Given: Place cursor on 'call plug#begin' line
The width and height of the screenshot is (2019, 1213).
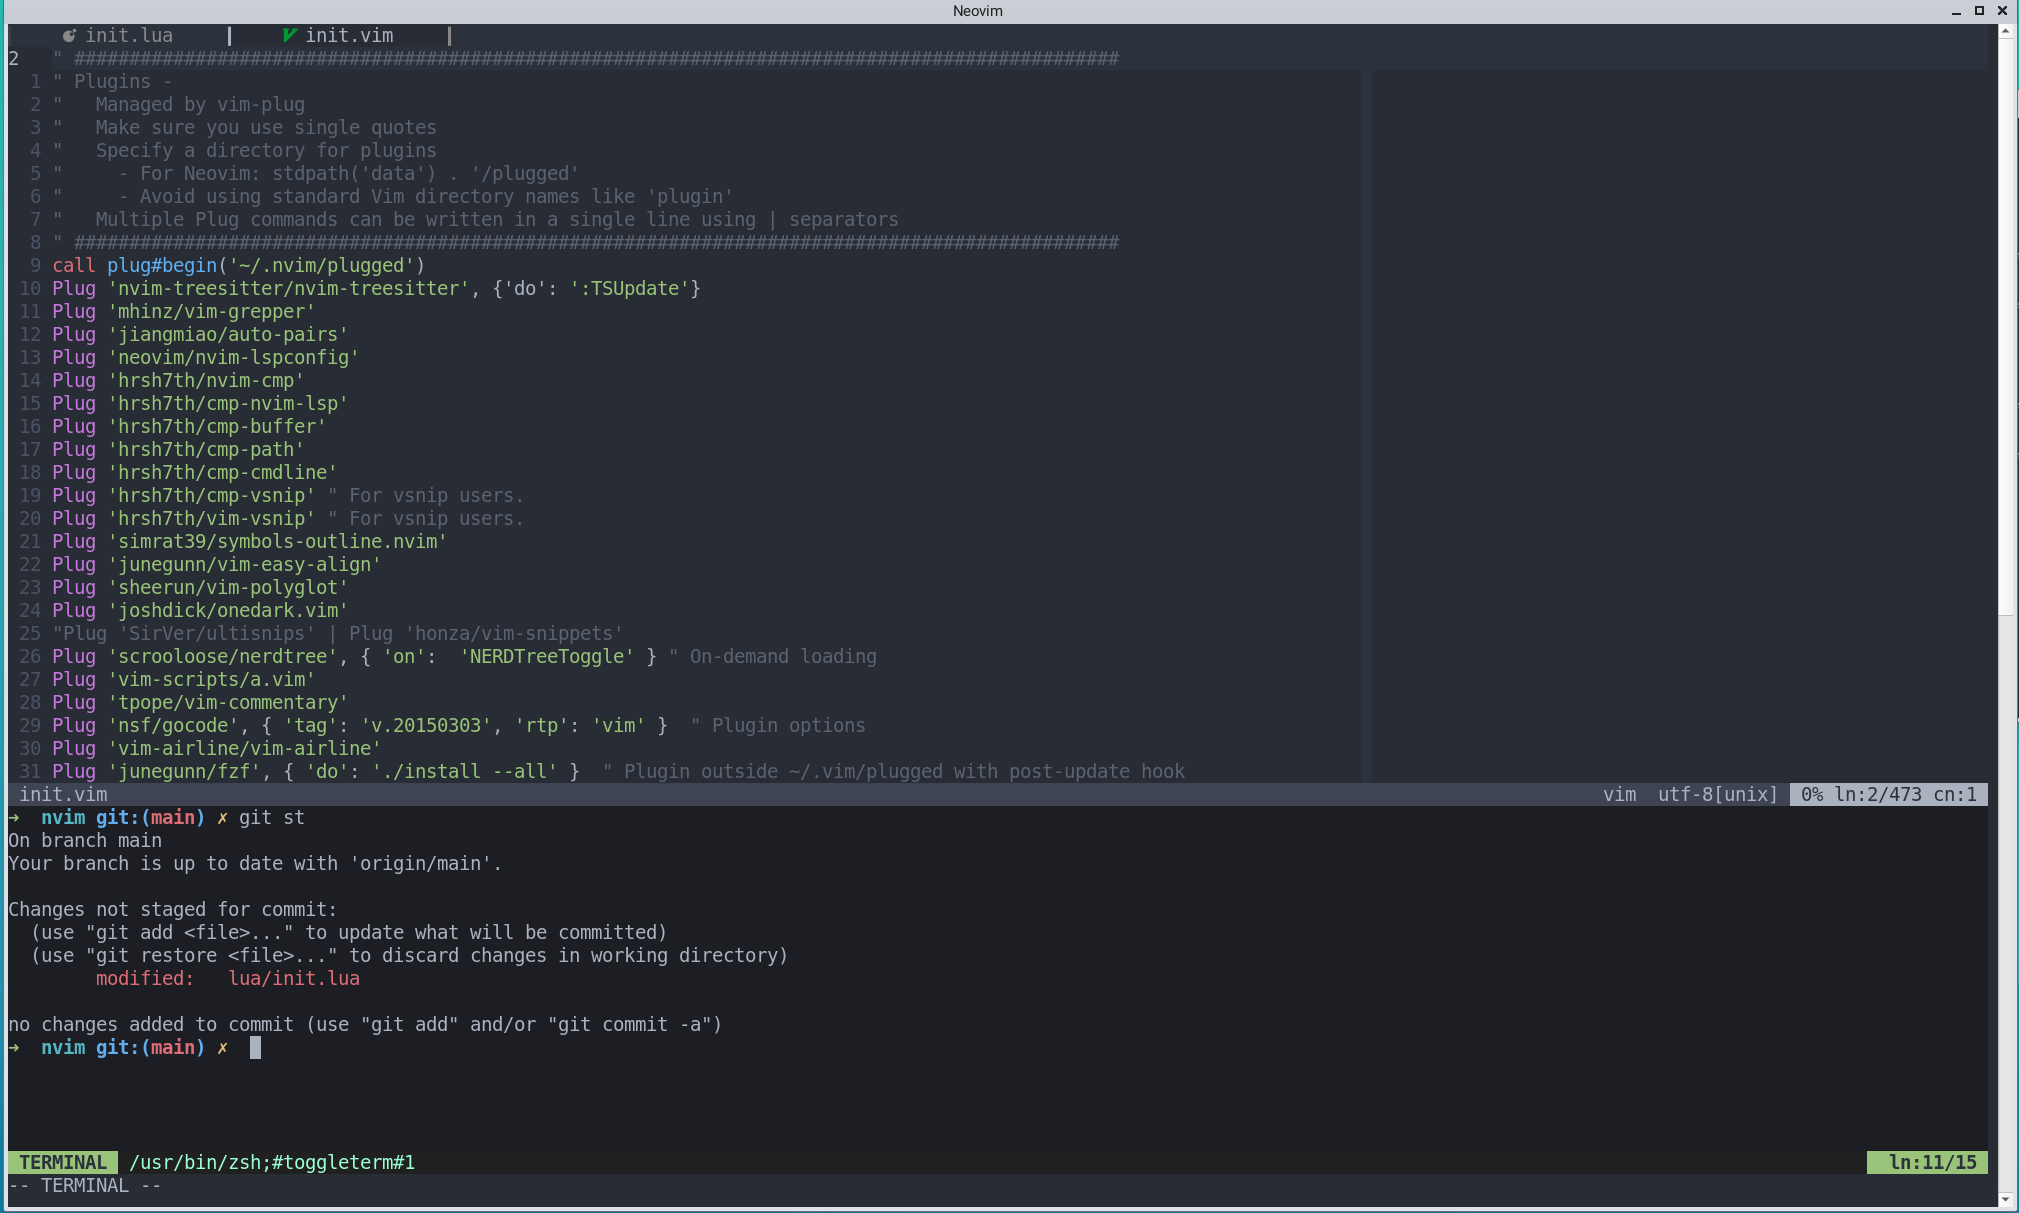Looking at the screenshot, I should [239, 265].
